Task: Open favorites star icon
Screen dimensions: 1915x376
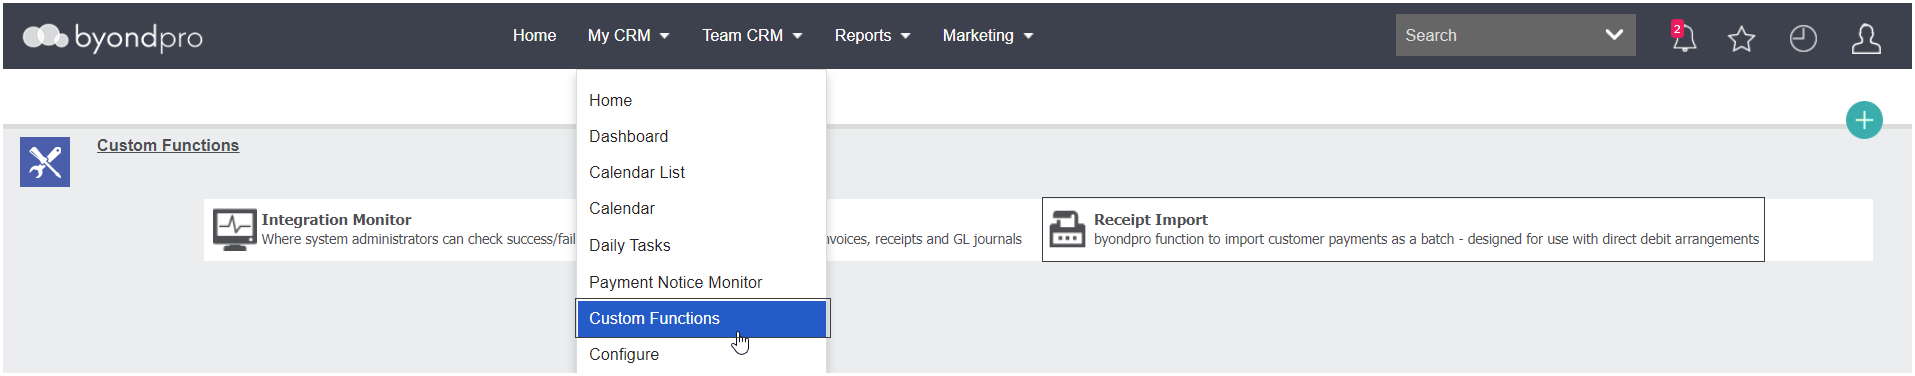Action: [x=1741, y=39]
